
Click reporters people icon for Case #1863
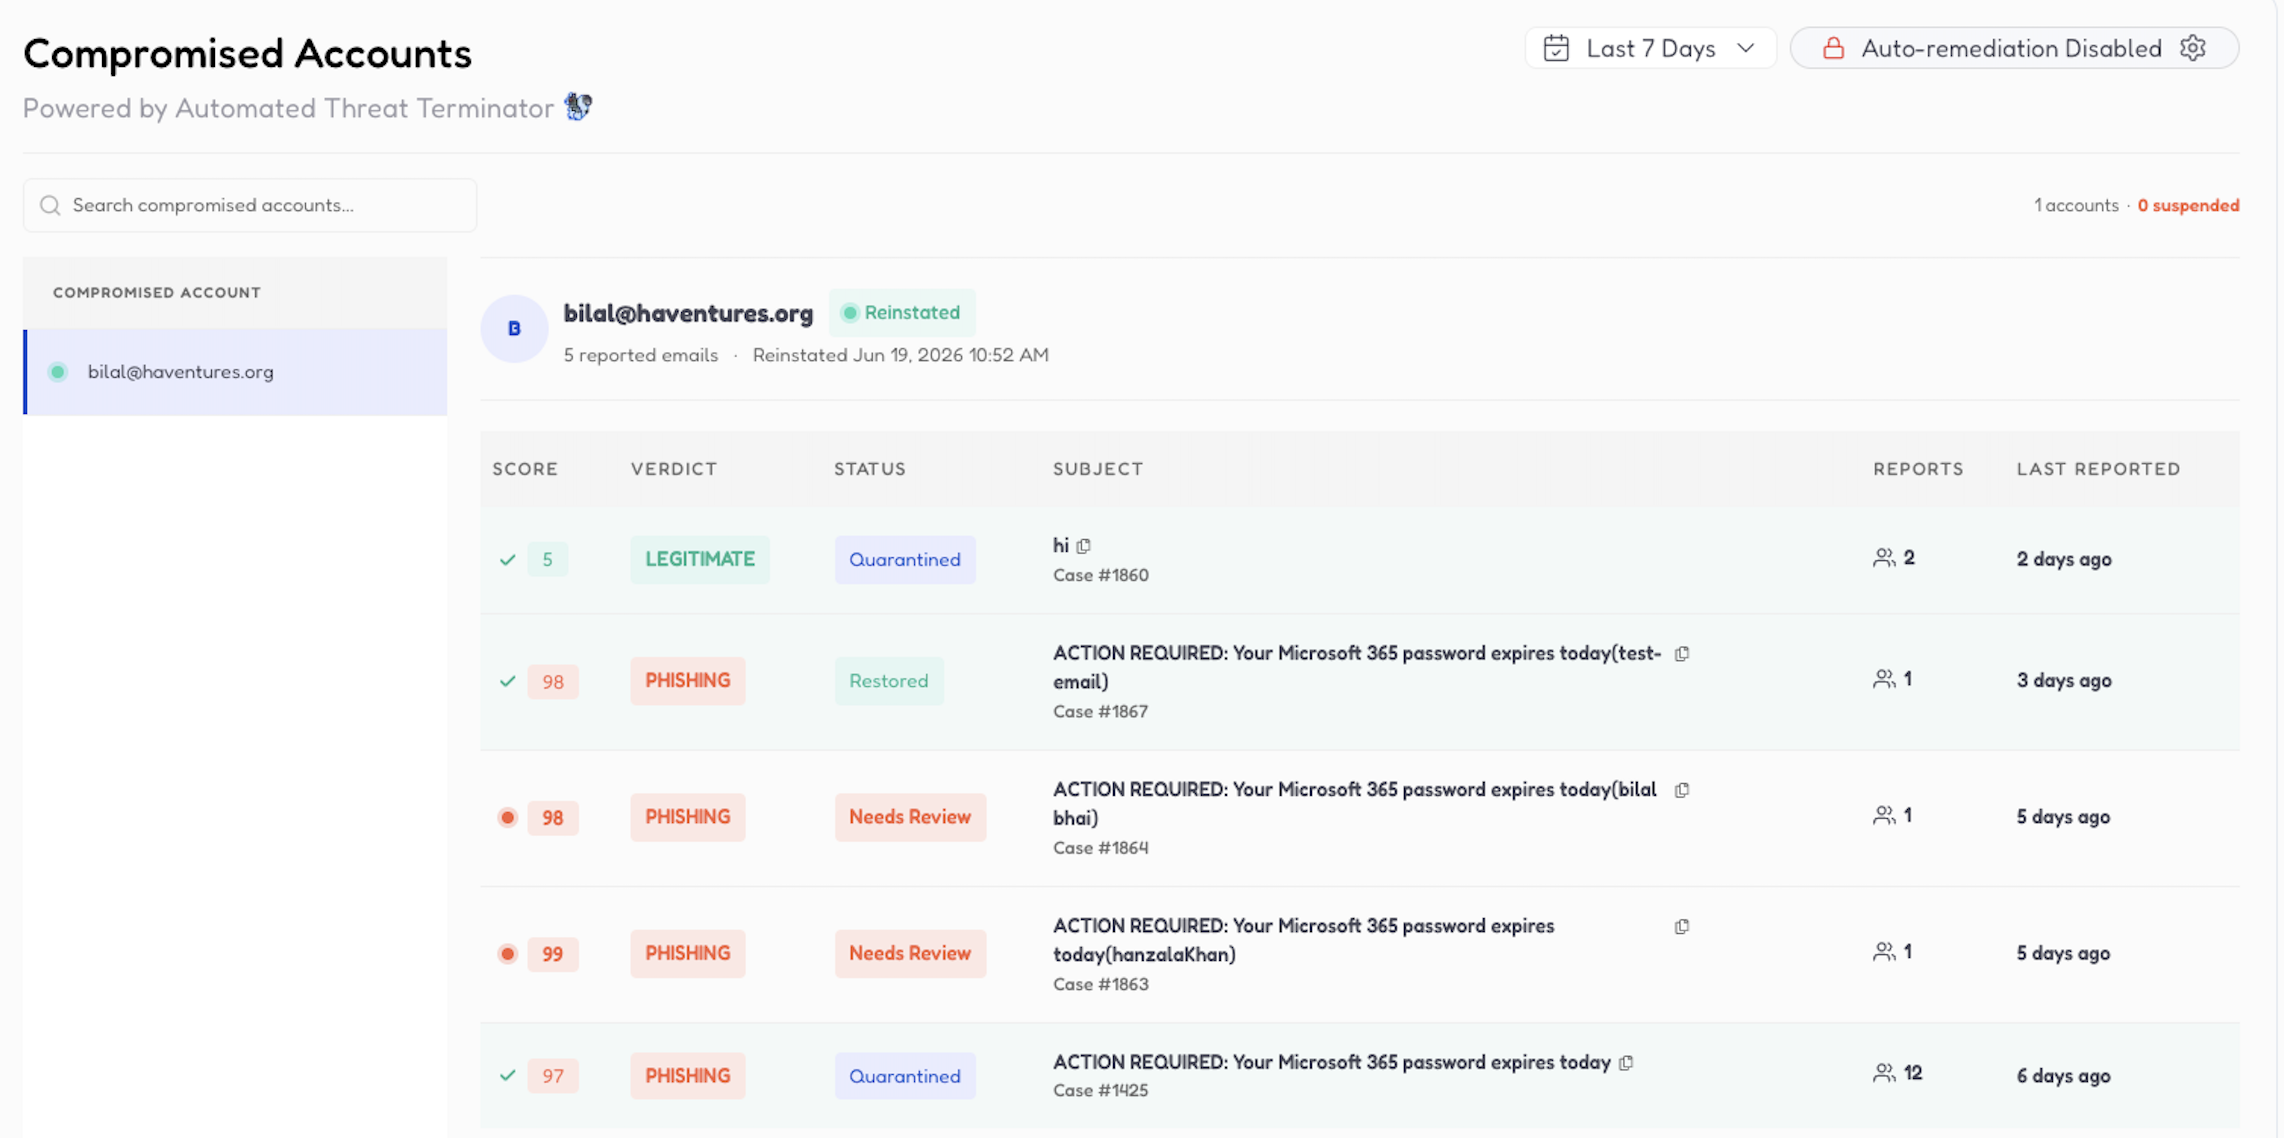(x=1884, y=952)
